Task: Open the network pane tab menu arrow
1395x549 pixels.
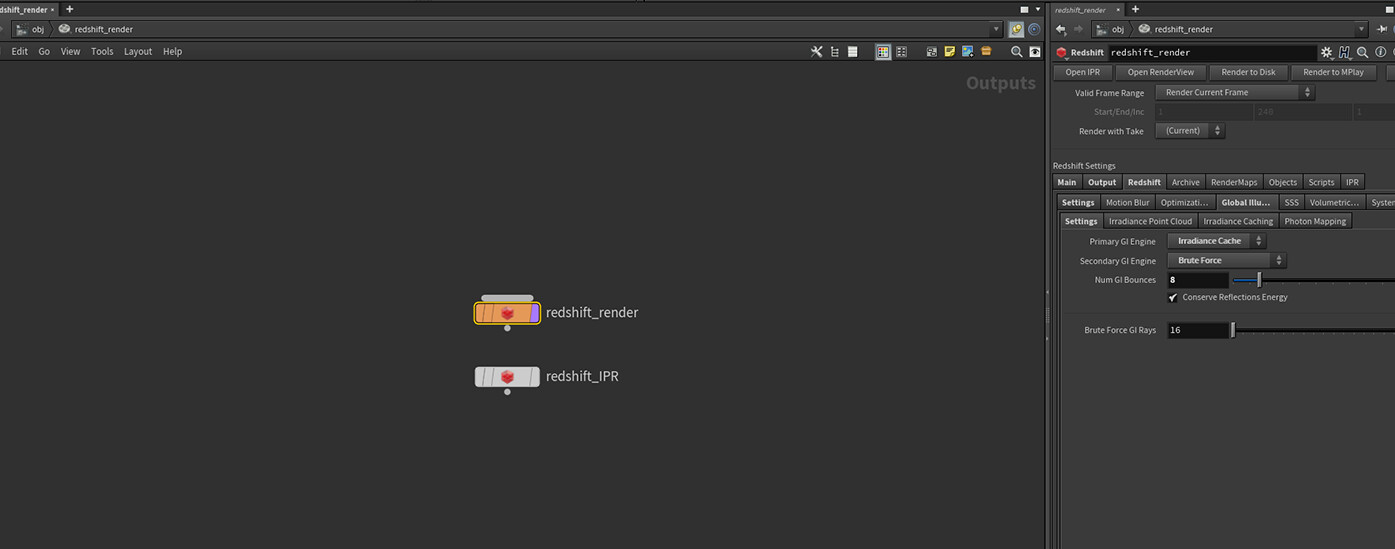Action: point(1037,9)
